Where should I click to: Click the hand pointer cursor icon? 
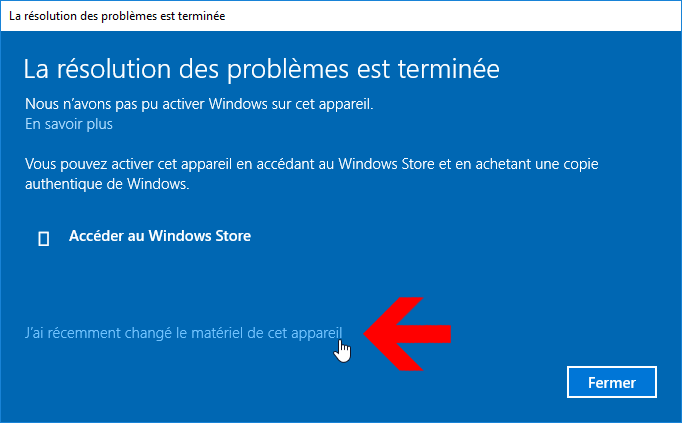(x=342, y=351)
